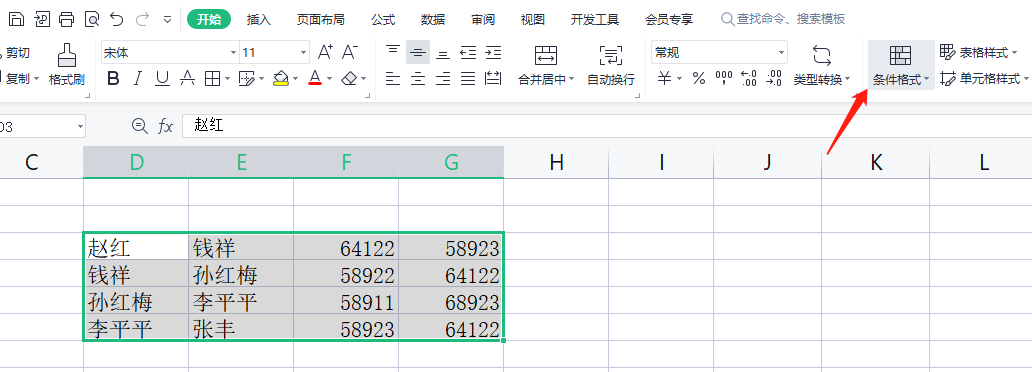The image size is (1032, 372).
Task: Switch to the 公式 tab
Action: (383, 20)
